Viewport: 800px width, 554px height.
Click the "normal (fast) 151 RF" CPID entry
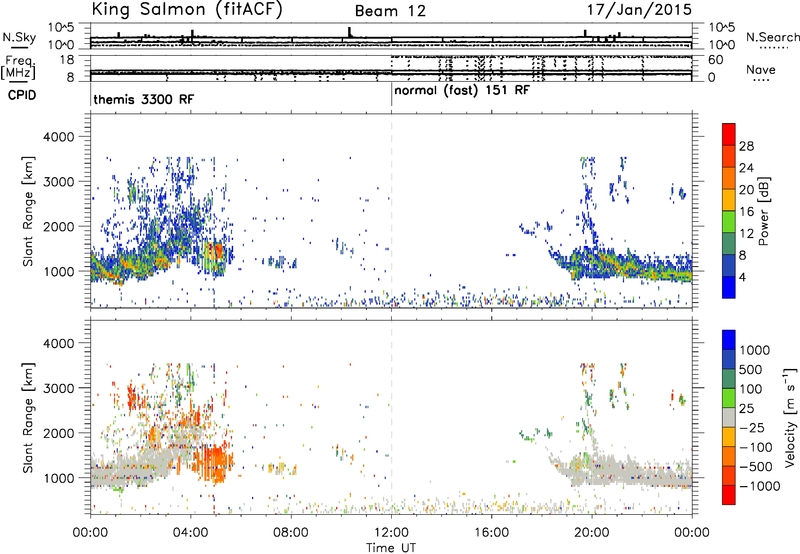(462, 91)
